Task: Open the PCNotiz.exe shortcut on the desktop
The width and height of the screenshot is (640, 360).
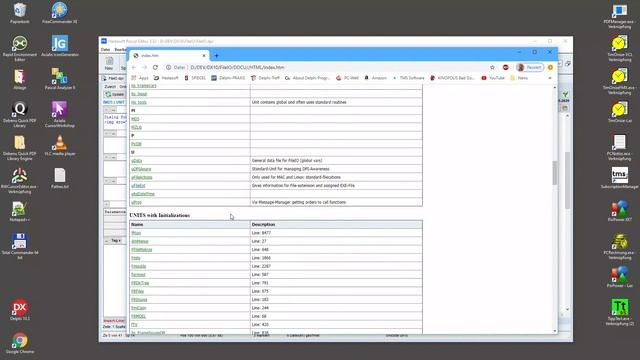Action: pyautogui.click(x=620, y=148)
